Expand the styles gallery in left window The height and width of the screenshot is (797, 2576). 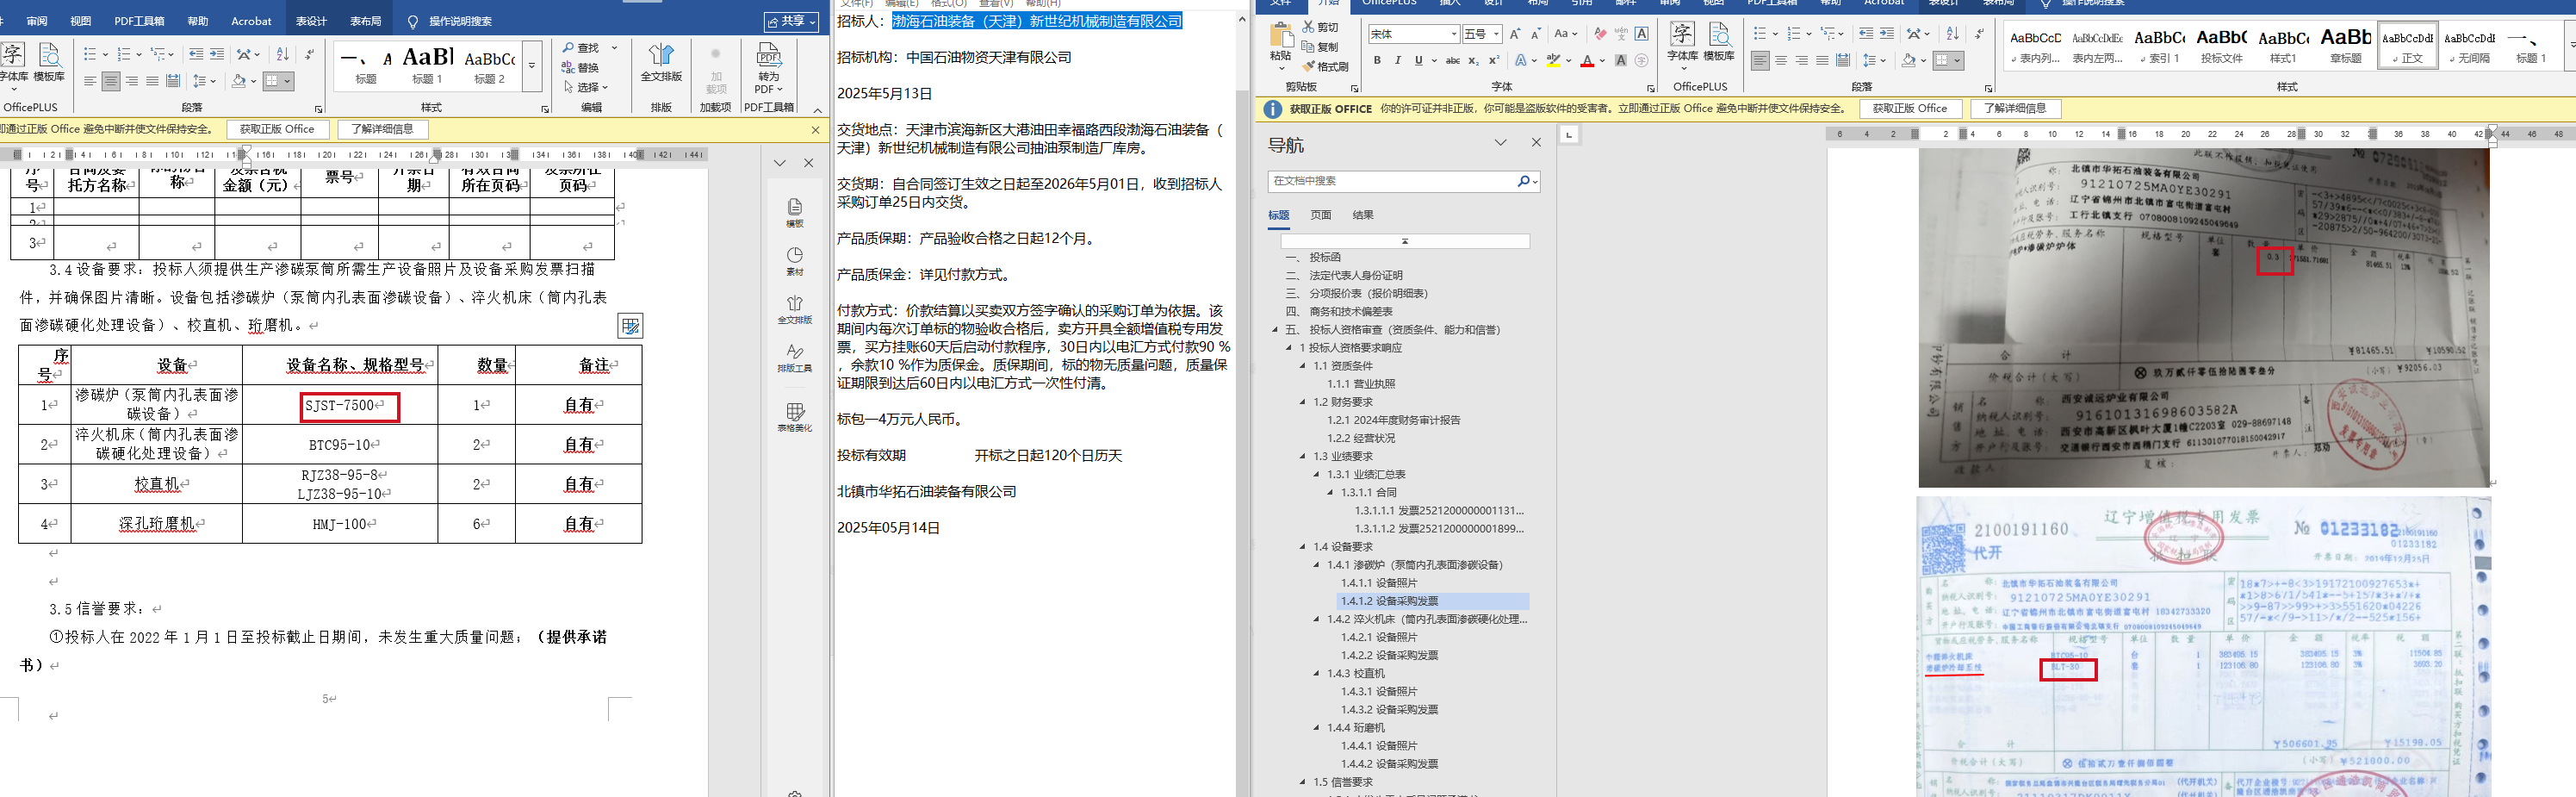(532, 66)
